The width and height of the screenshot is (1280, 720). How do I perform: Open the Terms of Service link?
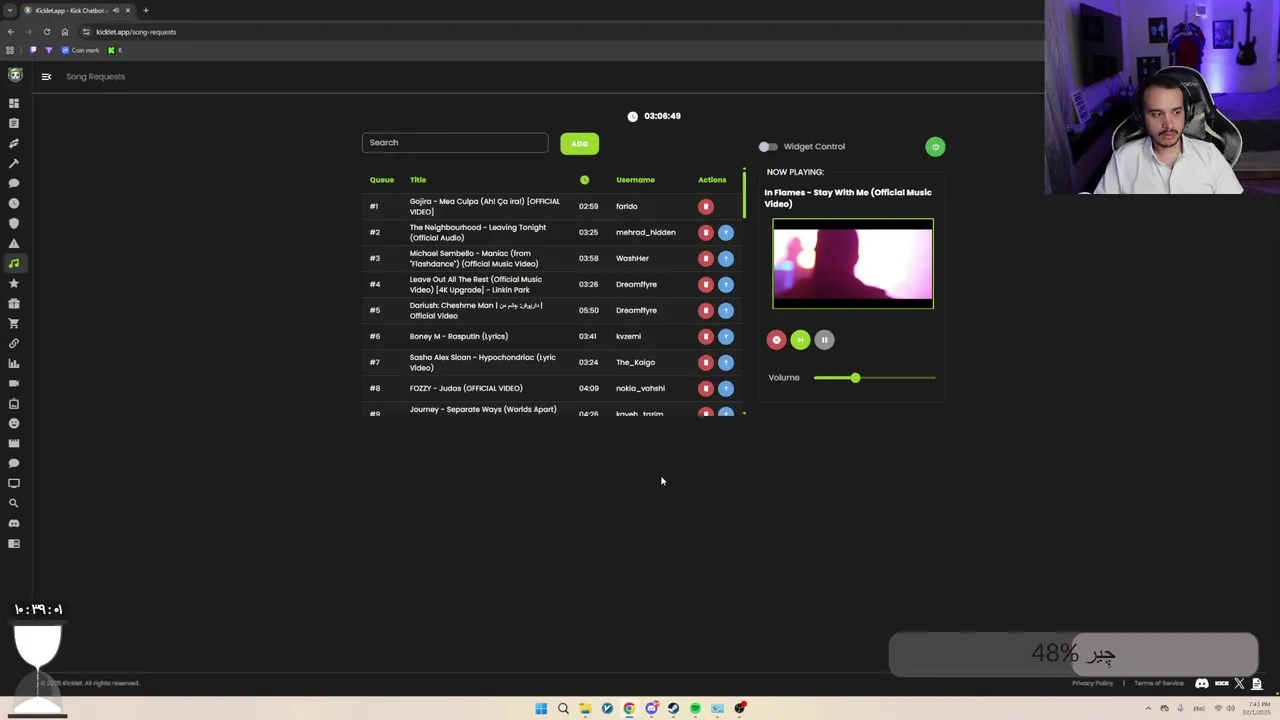(x=1159, y=683)
